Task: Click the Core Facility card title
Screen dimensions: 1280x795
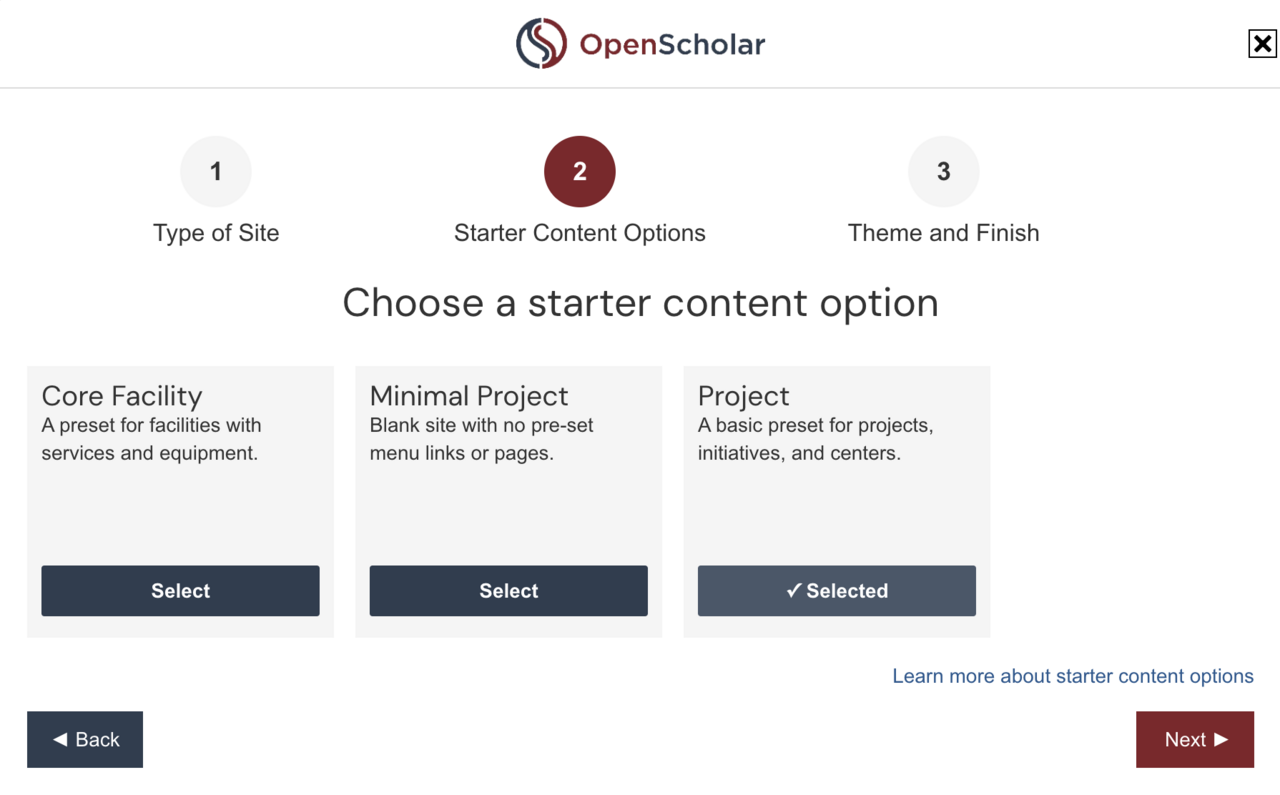Action: click(122, 396)
